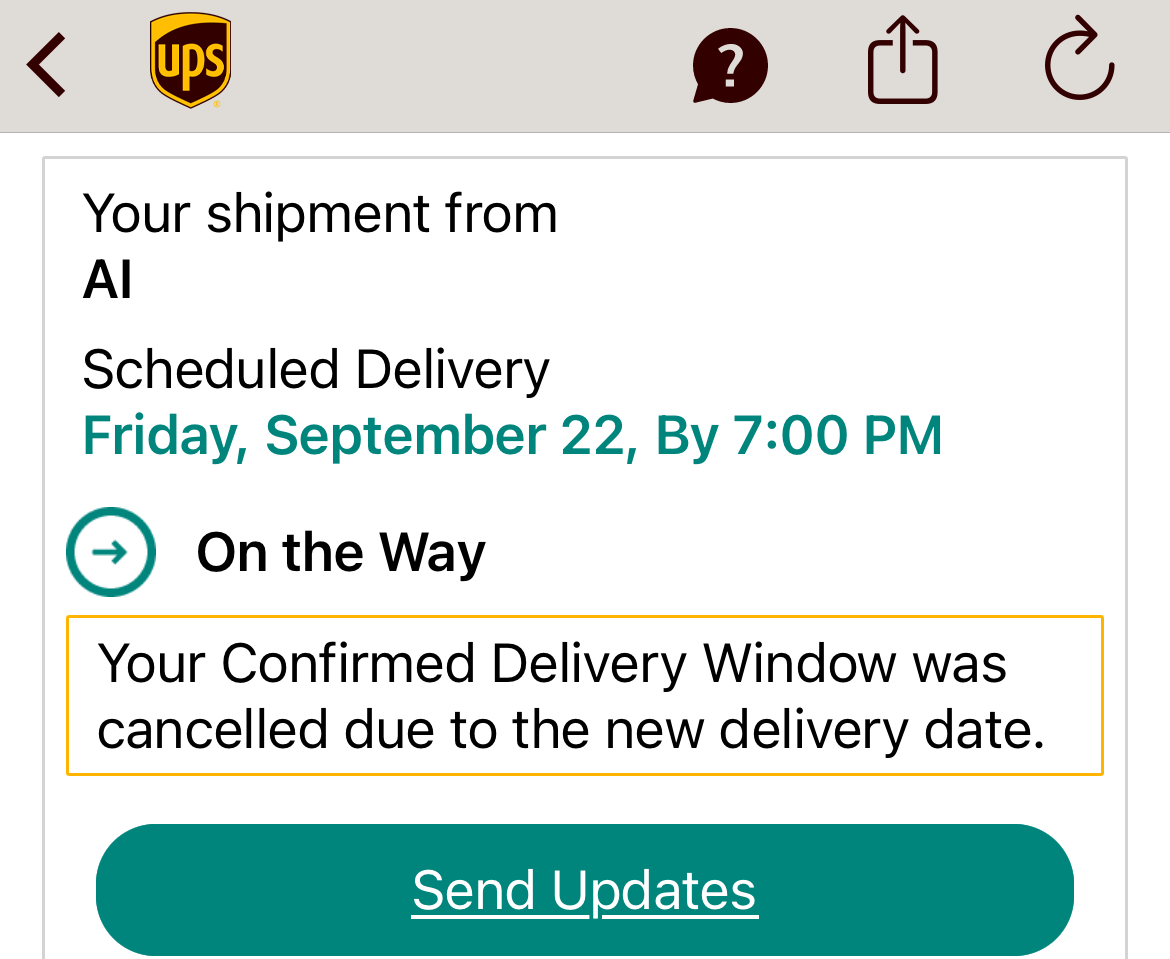Image resolution: width=1170 pixels, height=959 pixels.
Task: Select the shipper name "AI"
Action: (x=107, y=281)
